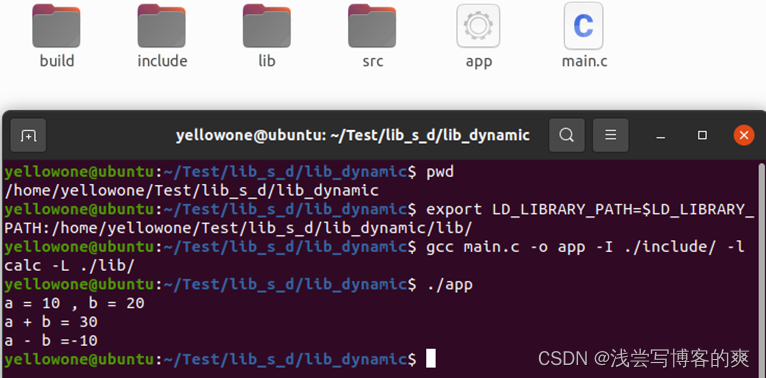Image resolution: width=766 pixels, height=378 pixels.
Task: Maximize the terminal window
Action: click(702, 135)
